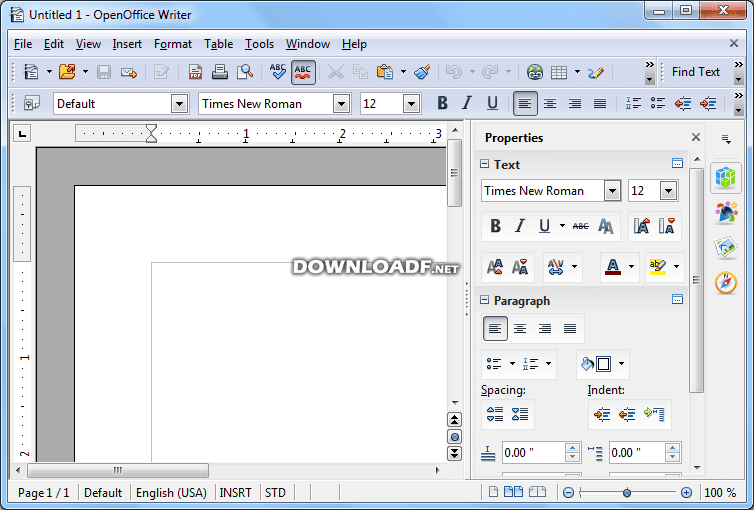Open Character Spacing dropdown arrow
Viewport: 754px width, 510px height.
click(x=574, y=266)
